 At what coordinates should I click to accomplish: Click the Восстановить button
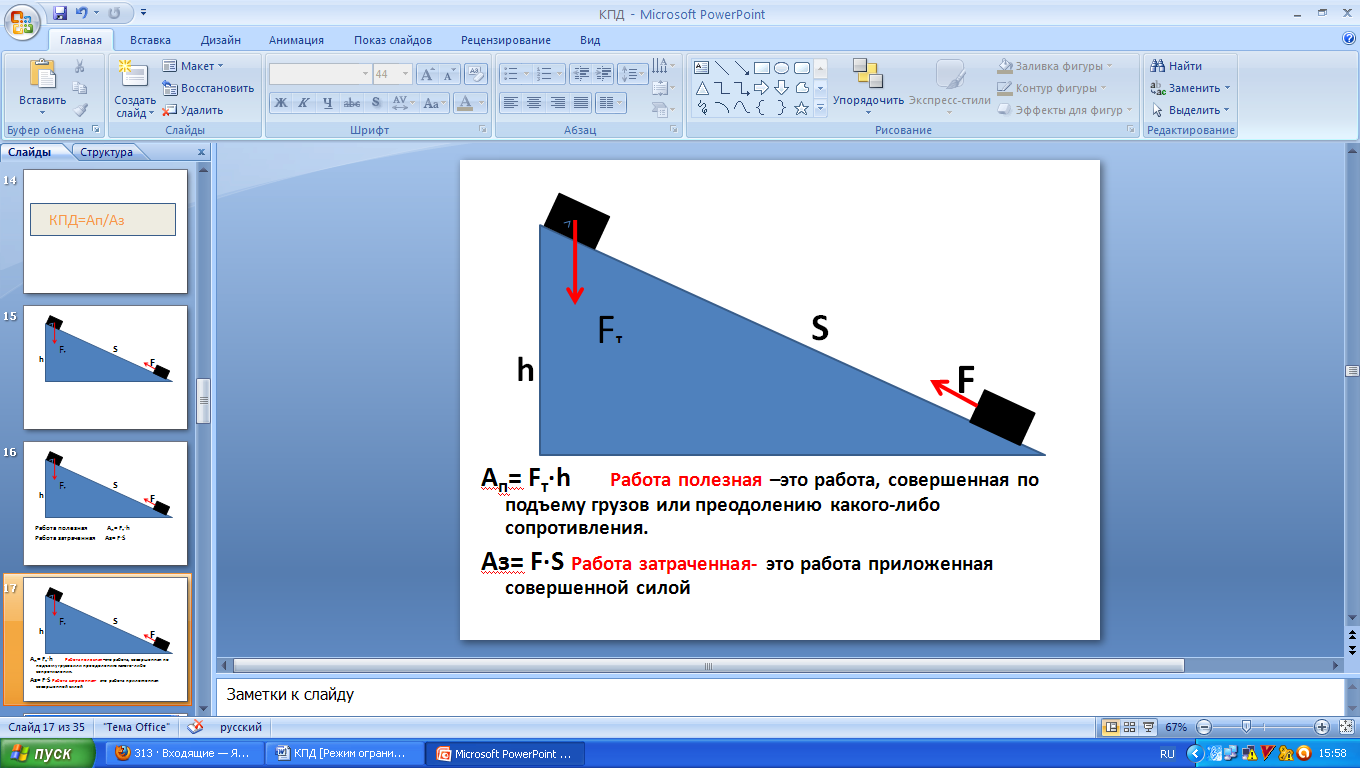208,88
